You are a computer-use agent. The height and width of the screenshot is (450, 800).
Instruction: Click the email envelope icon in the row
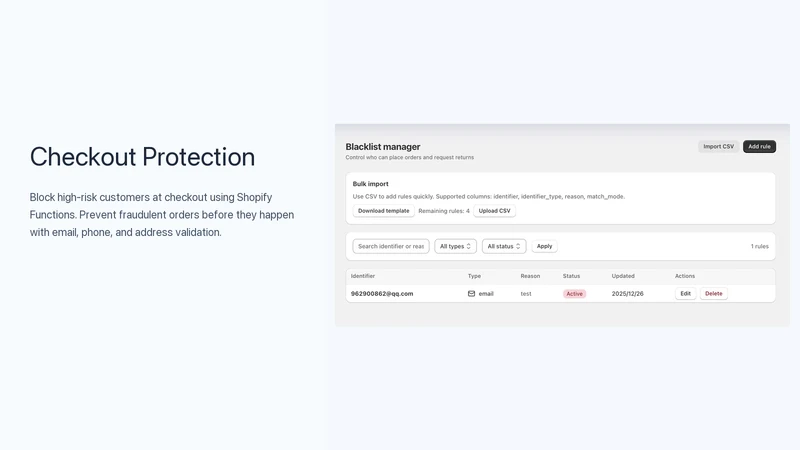471,294
